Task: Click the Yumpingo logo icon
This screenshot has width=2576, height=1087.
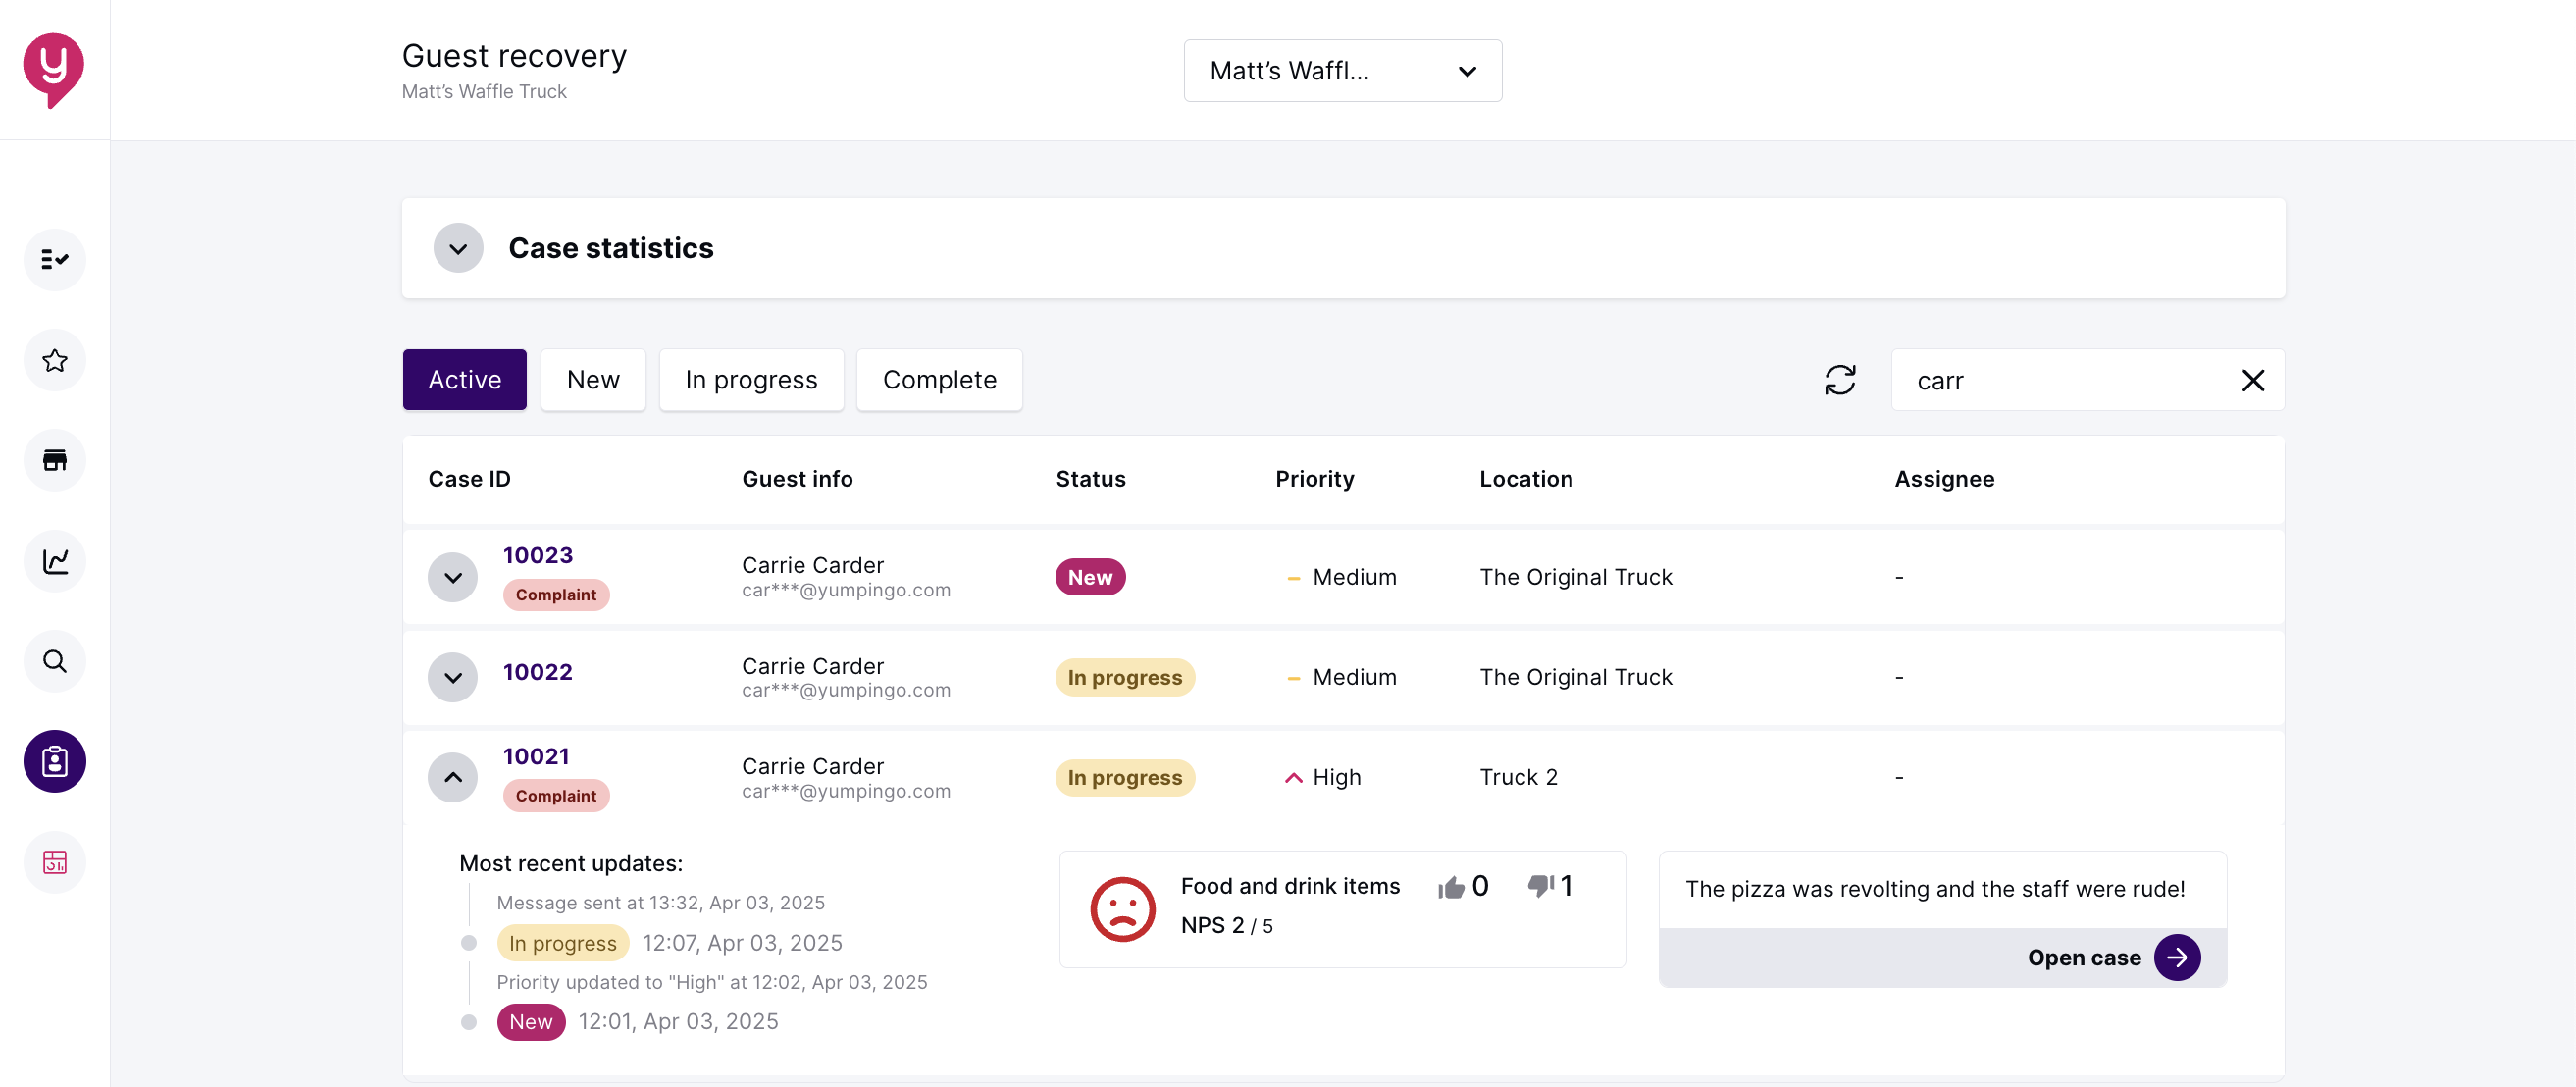Action: coord(53,68)
